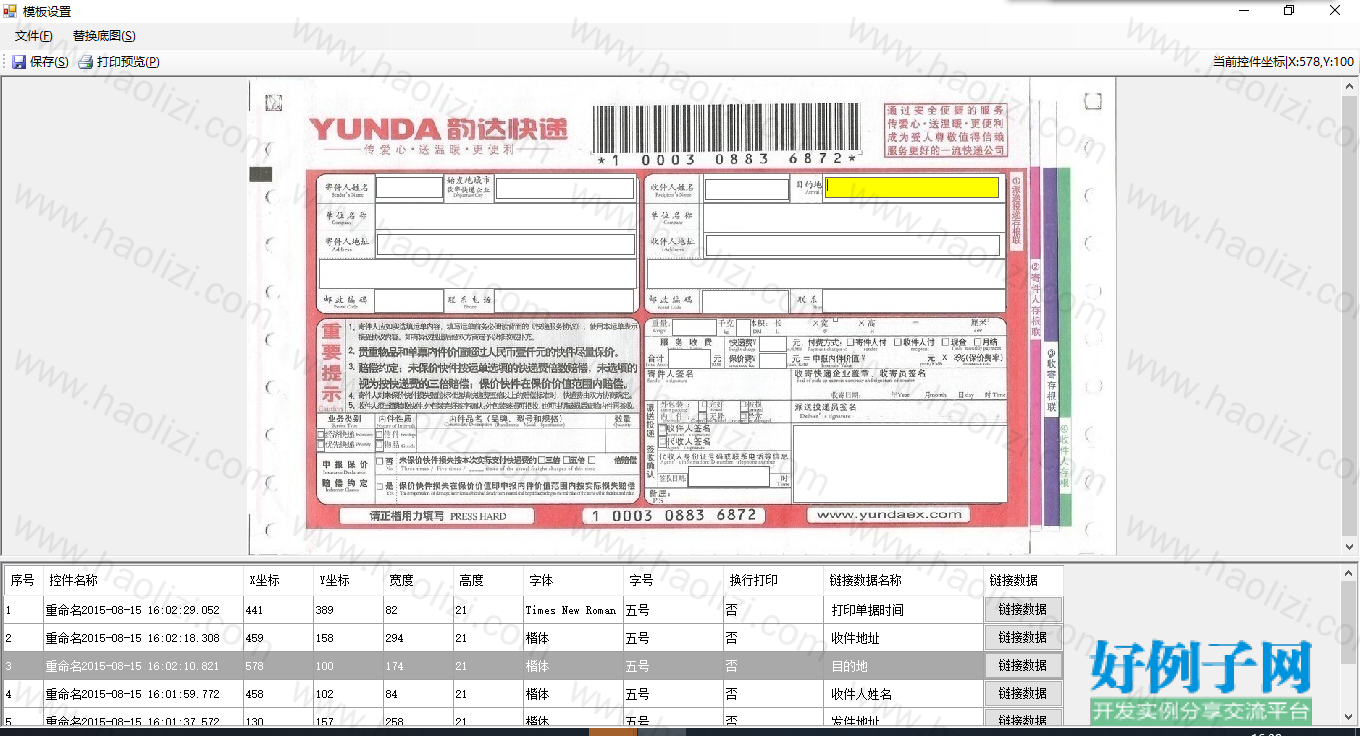Select the 寄件人姓名 text box on the waybill
The image size is (1360, 736).
point(409,187)
